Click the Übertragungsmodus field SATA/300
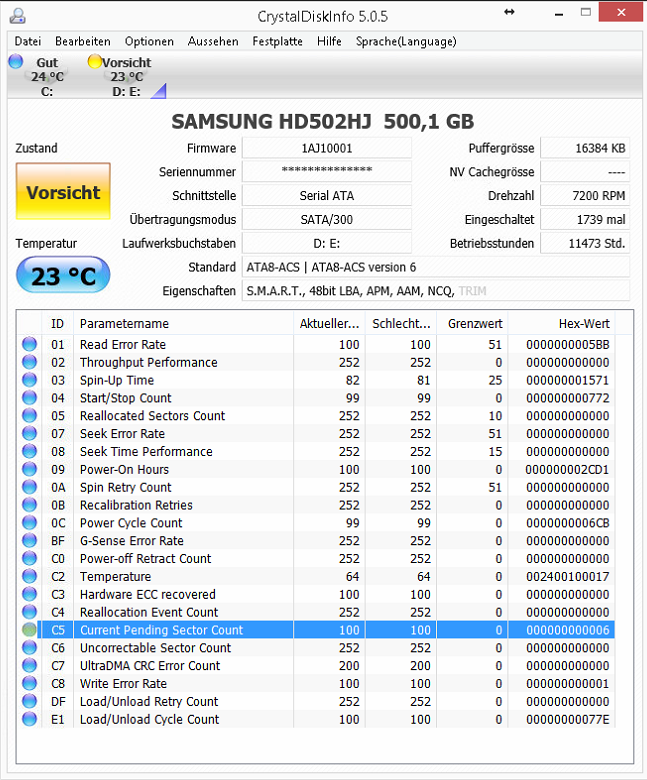The image size is (647, 780). pyautogui.click(x=327, y=219)
